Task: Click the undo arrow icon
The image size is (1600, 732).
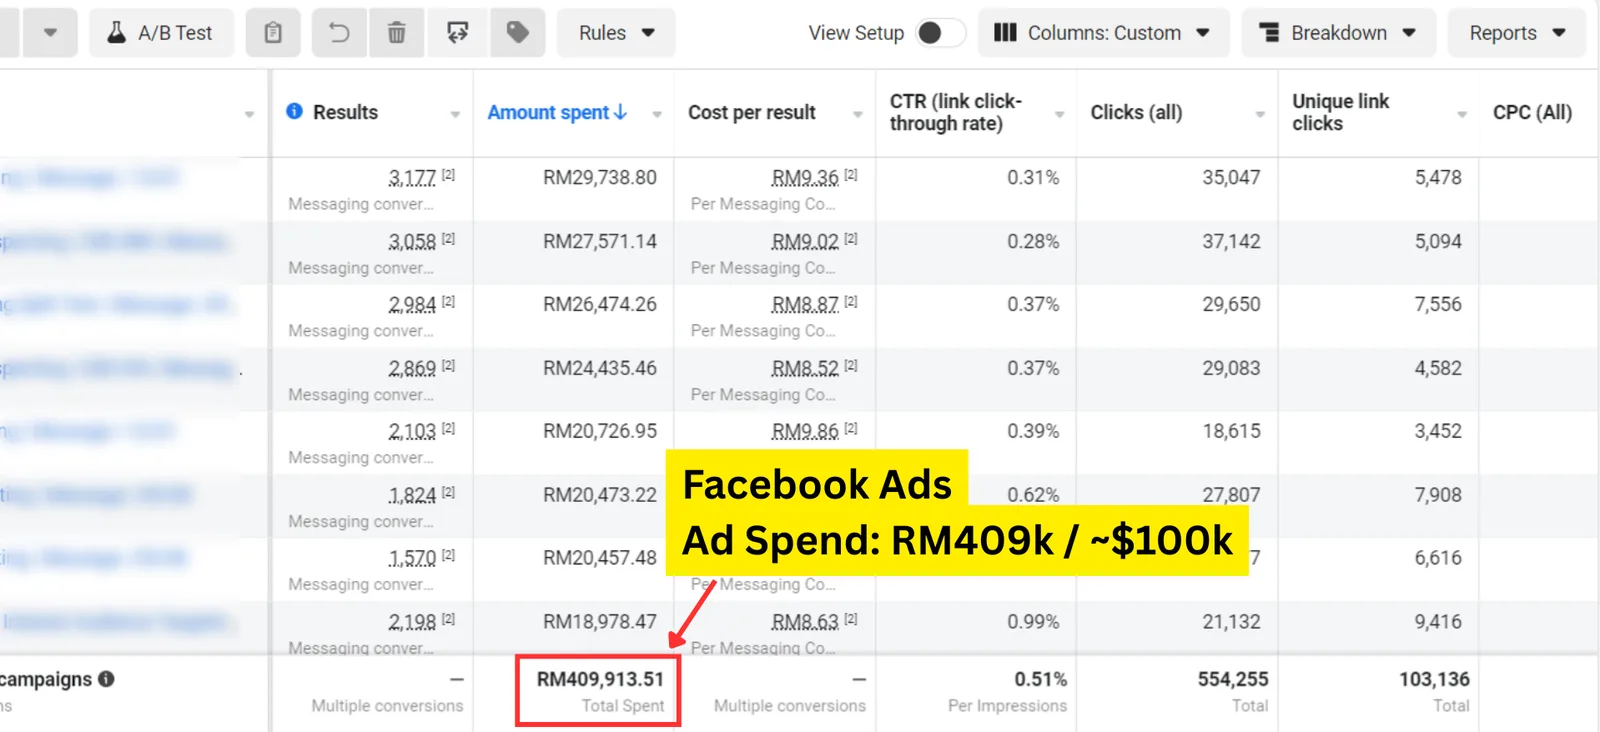Action: (339, 33)
